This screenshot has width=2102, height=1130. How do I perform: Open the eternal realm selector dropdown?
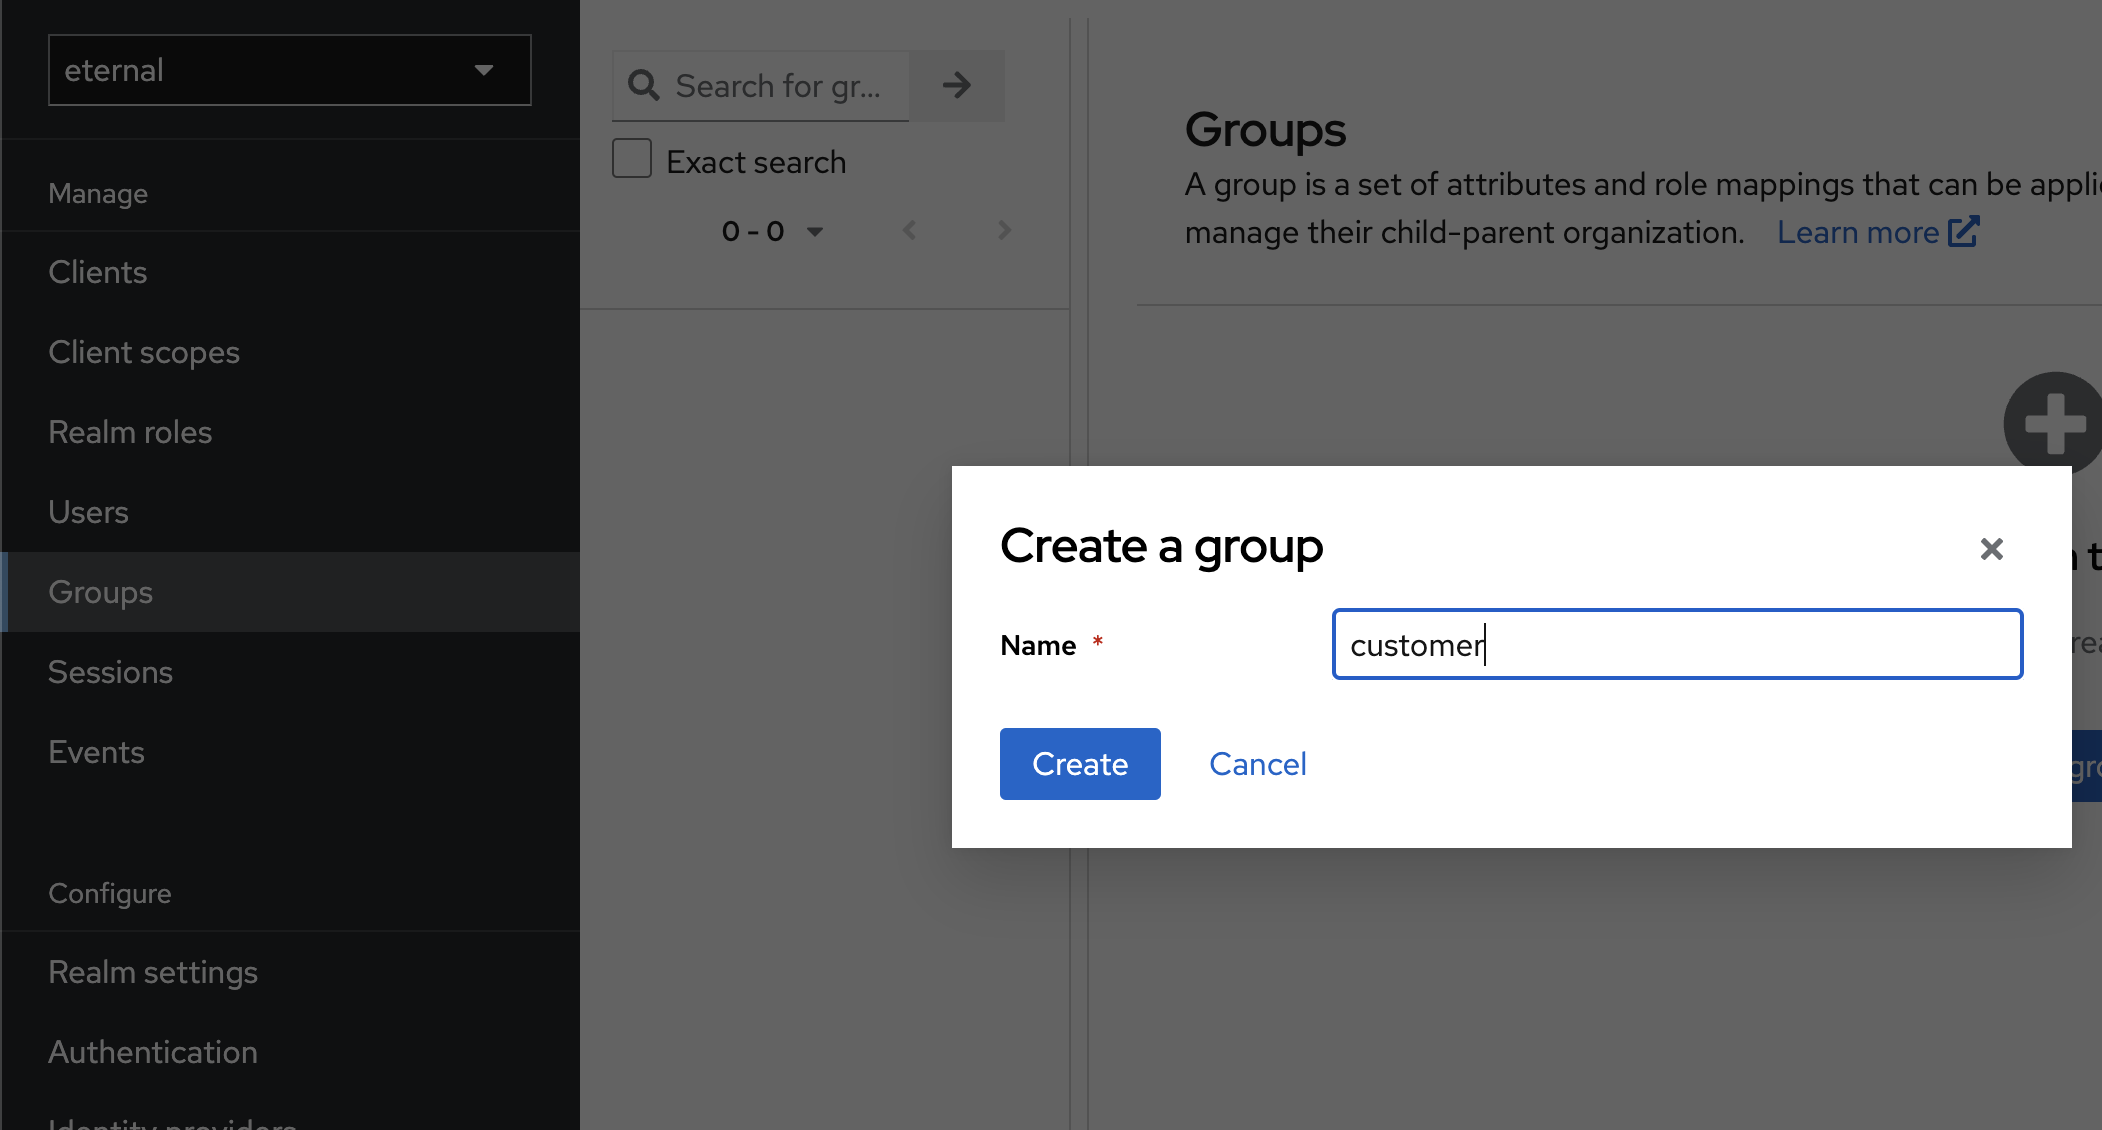tap(289, 70)
